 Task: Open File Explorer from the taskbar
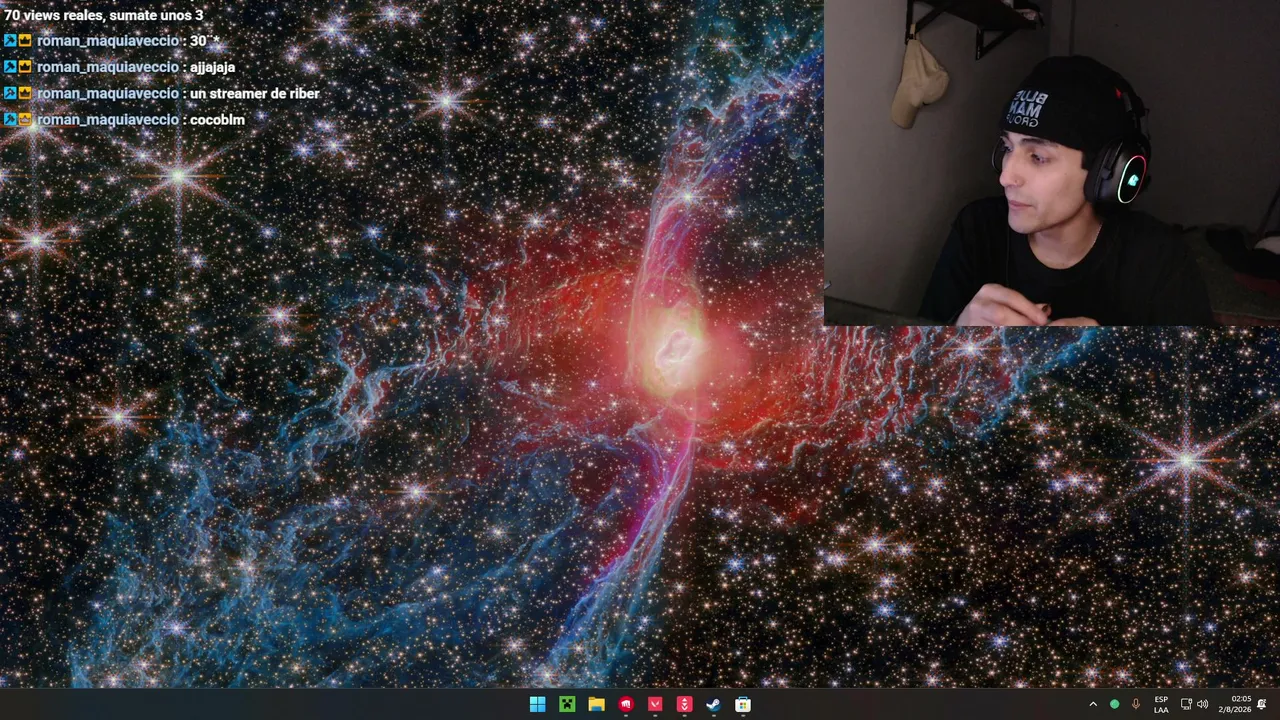point(596,705)
